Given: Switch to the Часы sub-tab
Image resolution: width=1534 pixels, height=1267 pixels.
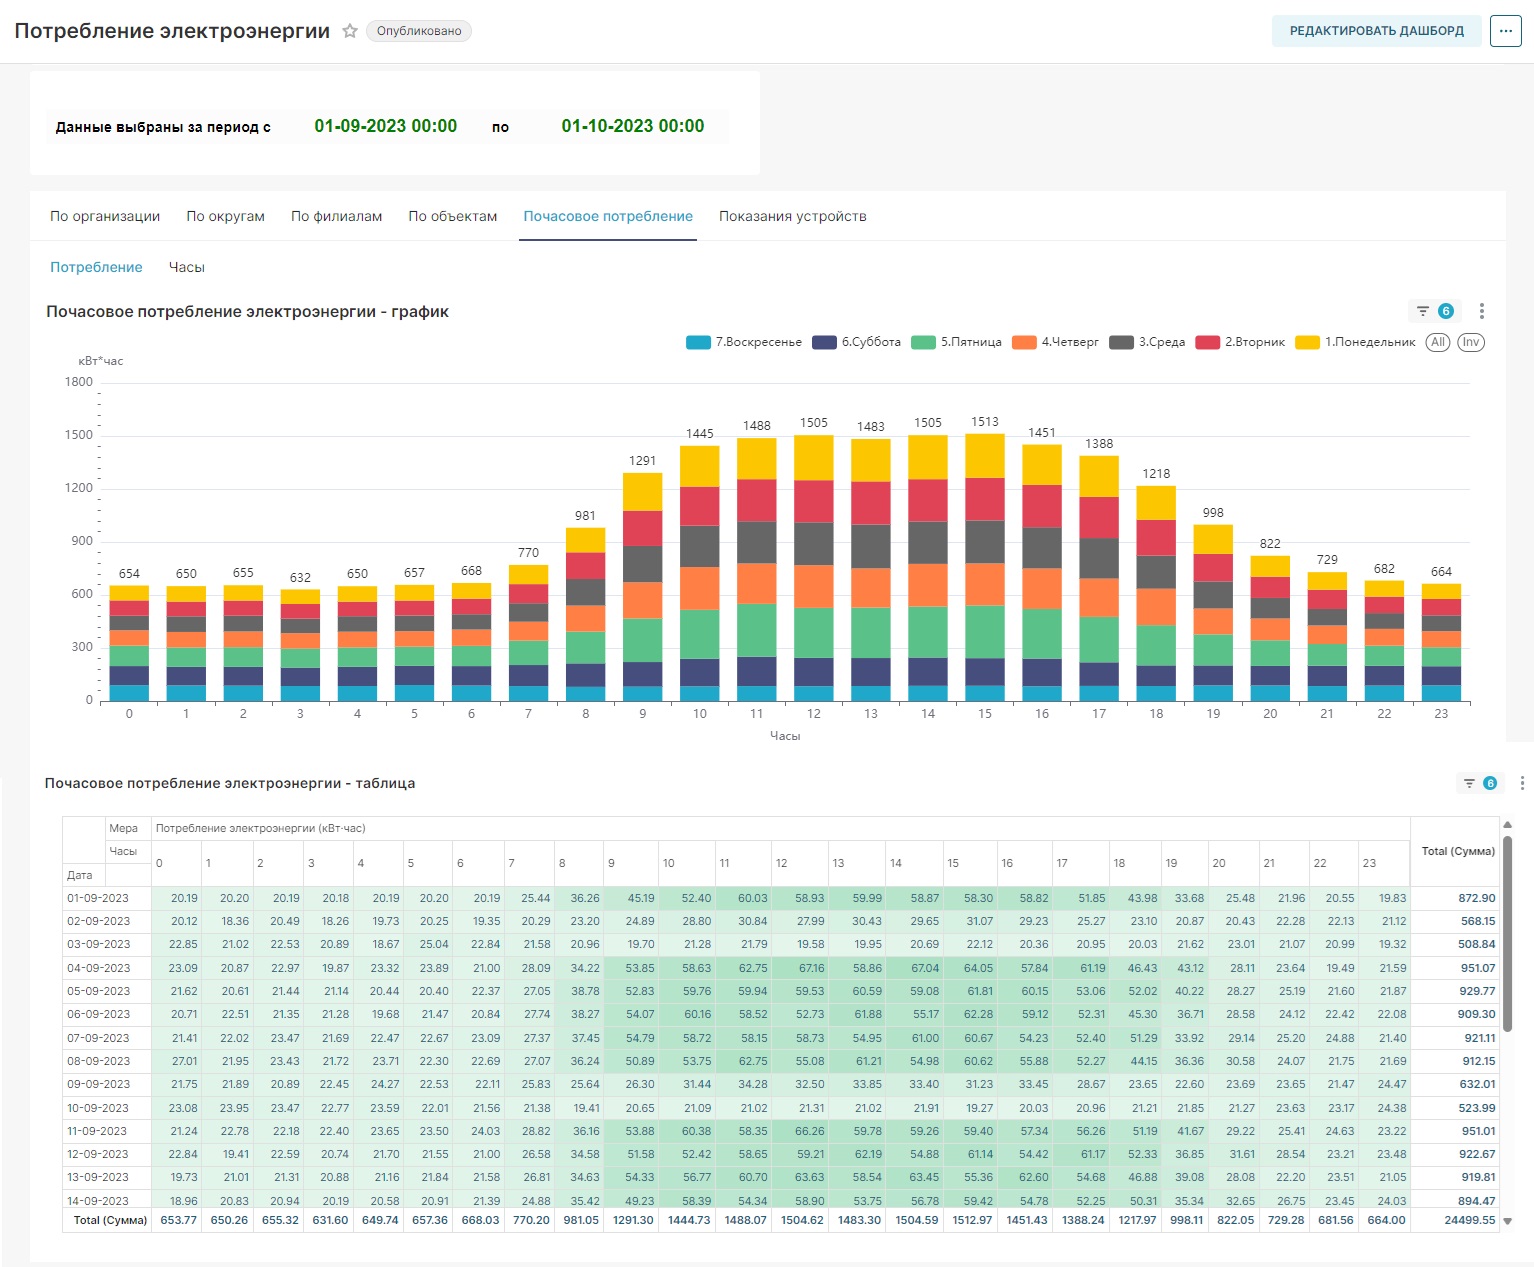Looking at the screenshot, I should [x=187, y=267].
